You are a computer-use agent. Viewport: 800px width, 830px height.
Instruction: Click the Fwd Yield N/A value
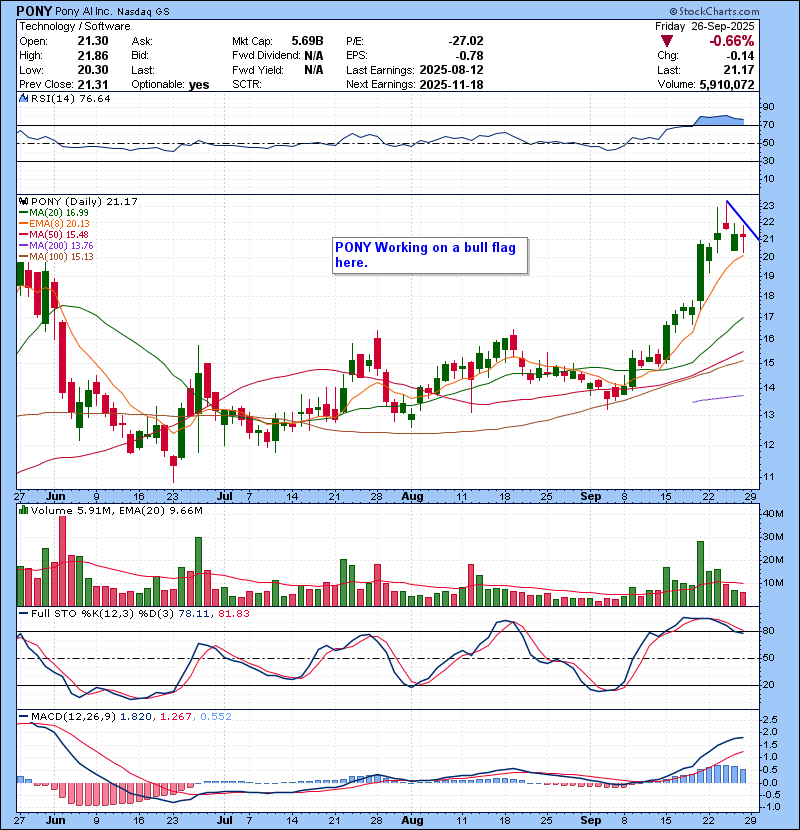(313, 70)
